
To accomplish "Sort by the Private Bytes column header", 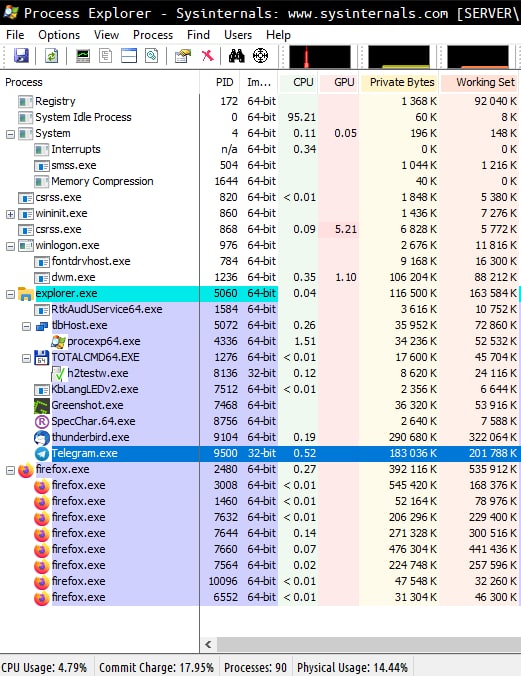I will [x=399, y=82].
